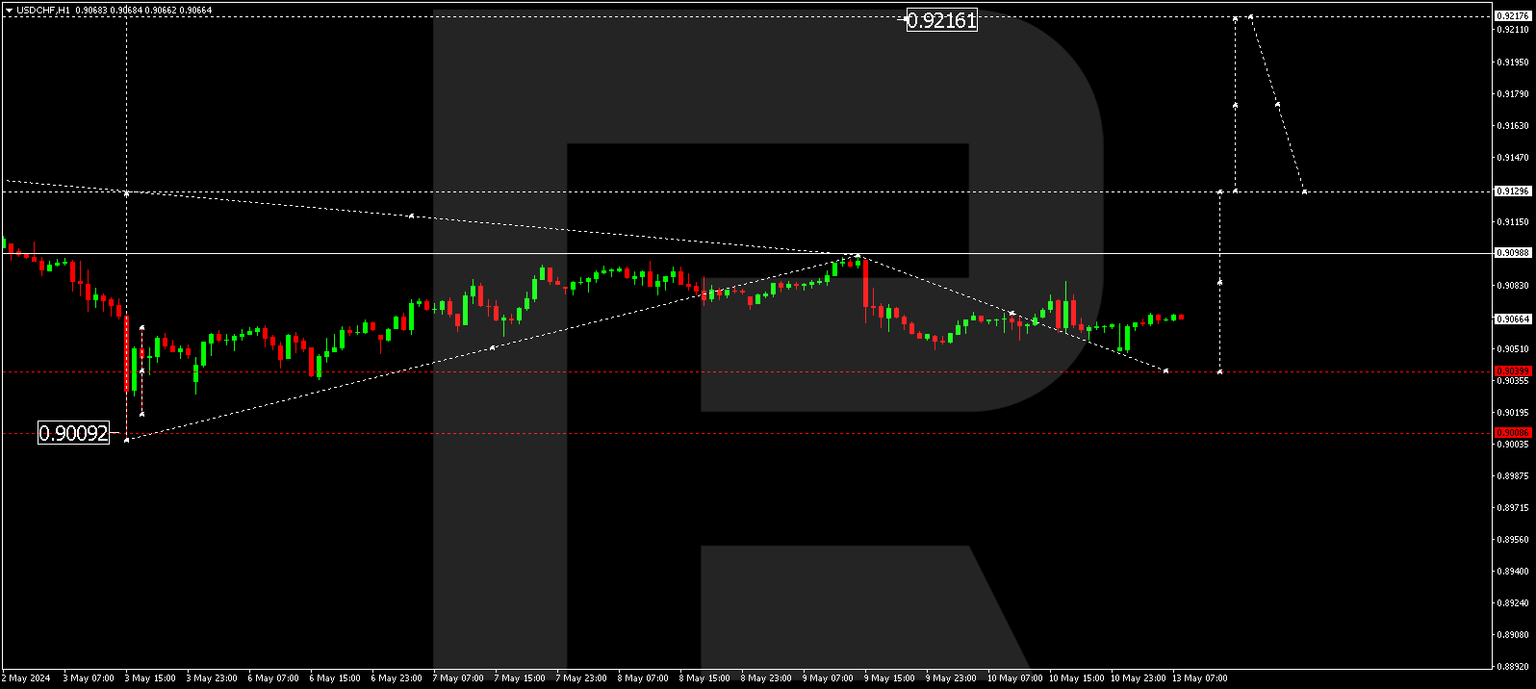The image size is (1536, 689).
Task: Click the red 0.90086 tag on price axis
Action: pyautogui.click(x=1511, y=432)
